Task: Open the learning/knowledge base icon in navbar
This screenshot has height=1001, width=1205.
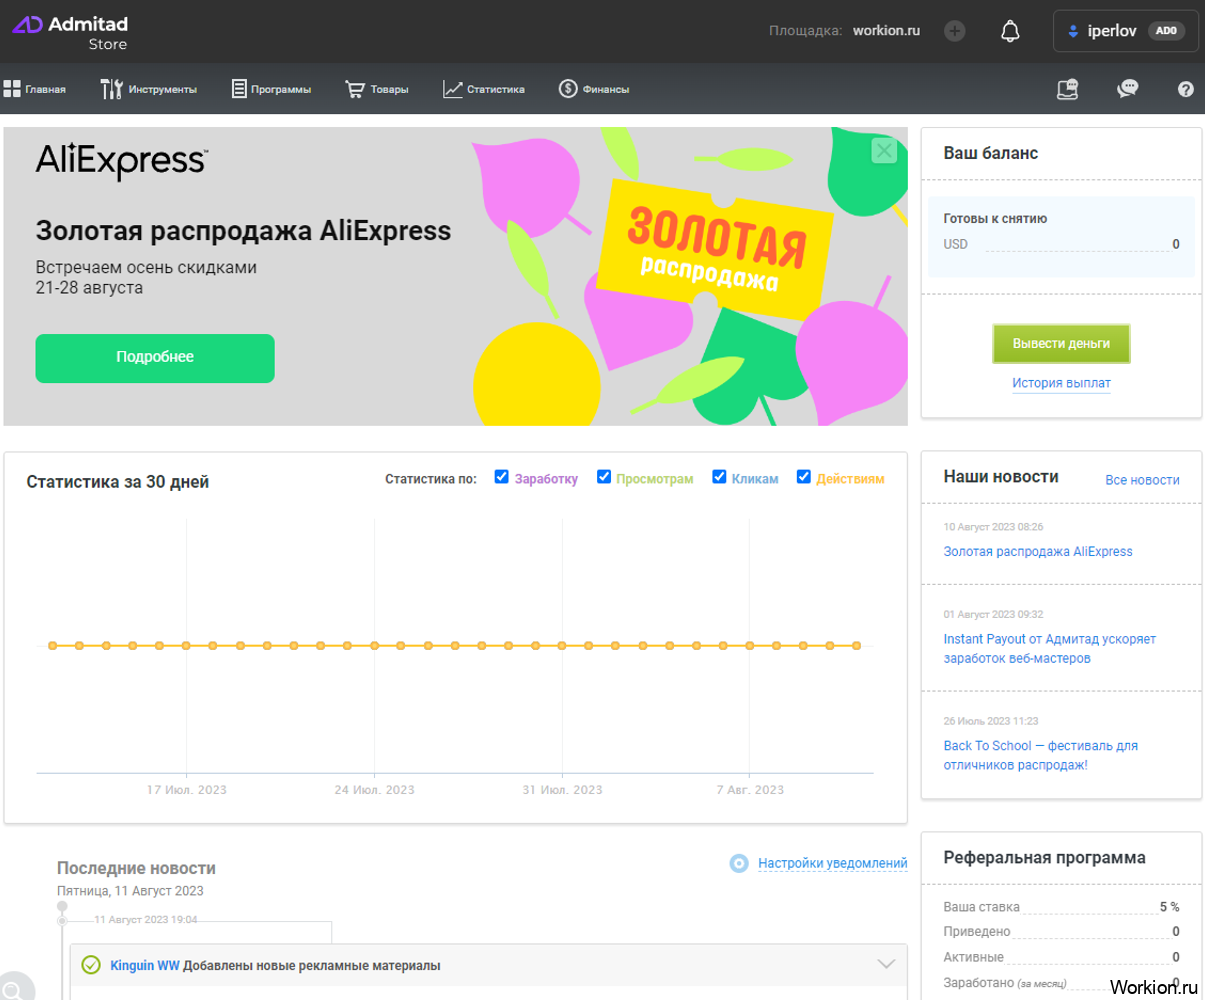Action: pos(1068,89)
